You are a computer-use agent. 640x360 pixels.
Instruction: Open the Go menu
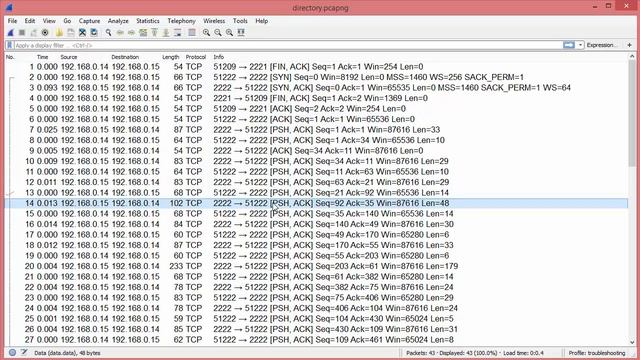67,21
